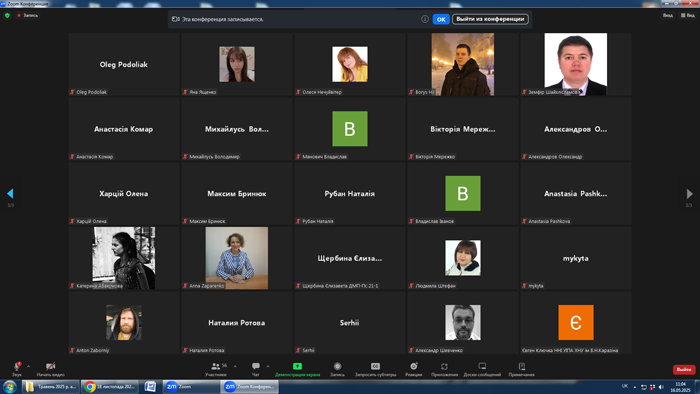This screenshot has height=394, width=700.
Task: Request captions via Запросить субтитры
Action: (x=375, y=369)
